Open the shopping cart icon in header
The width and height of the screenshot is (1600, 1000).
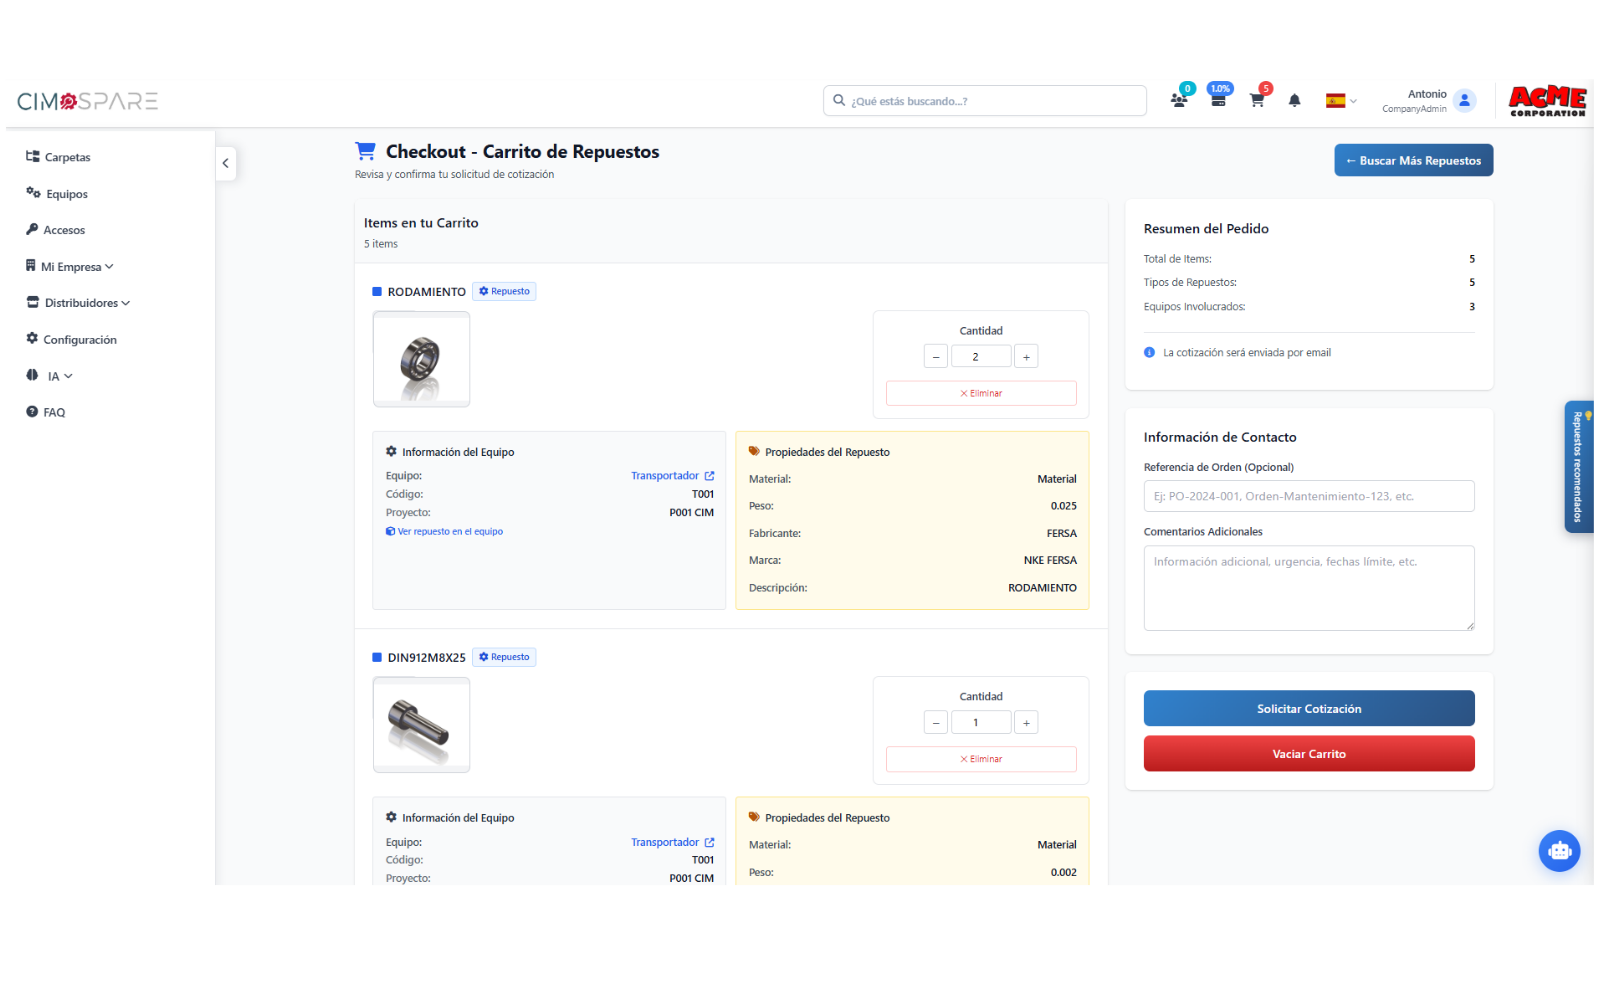pos(1258,100)
